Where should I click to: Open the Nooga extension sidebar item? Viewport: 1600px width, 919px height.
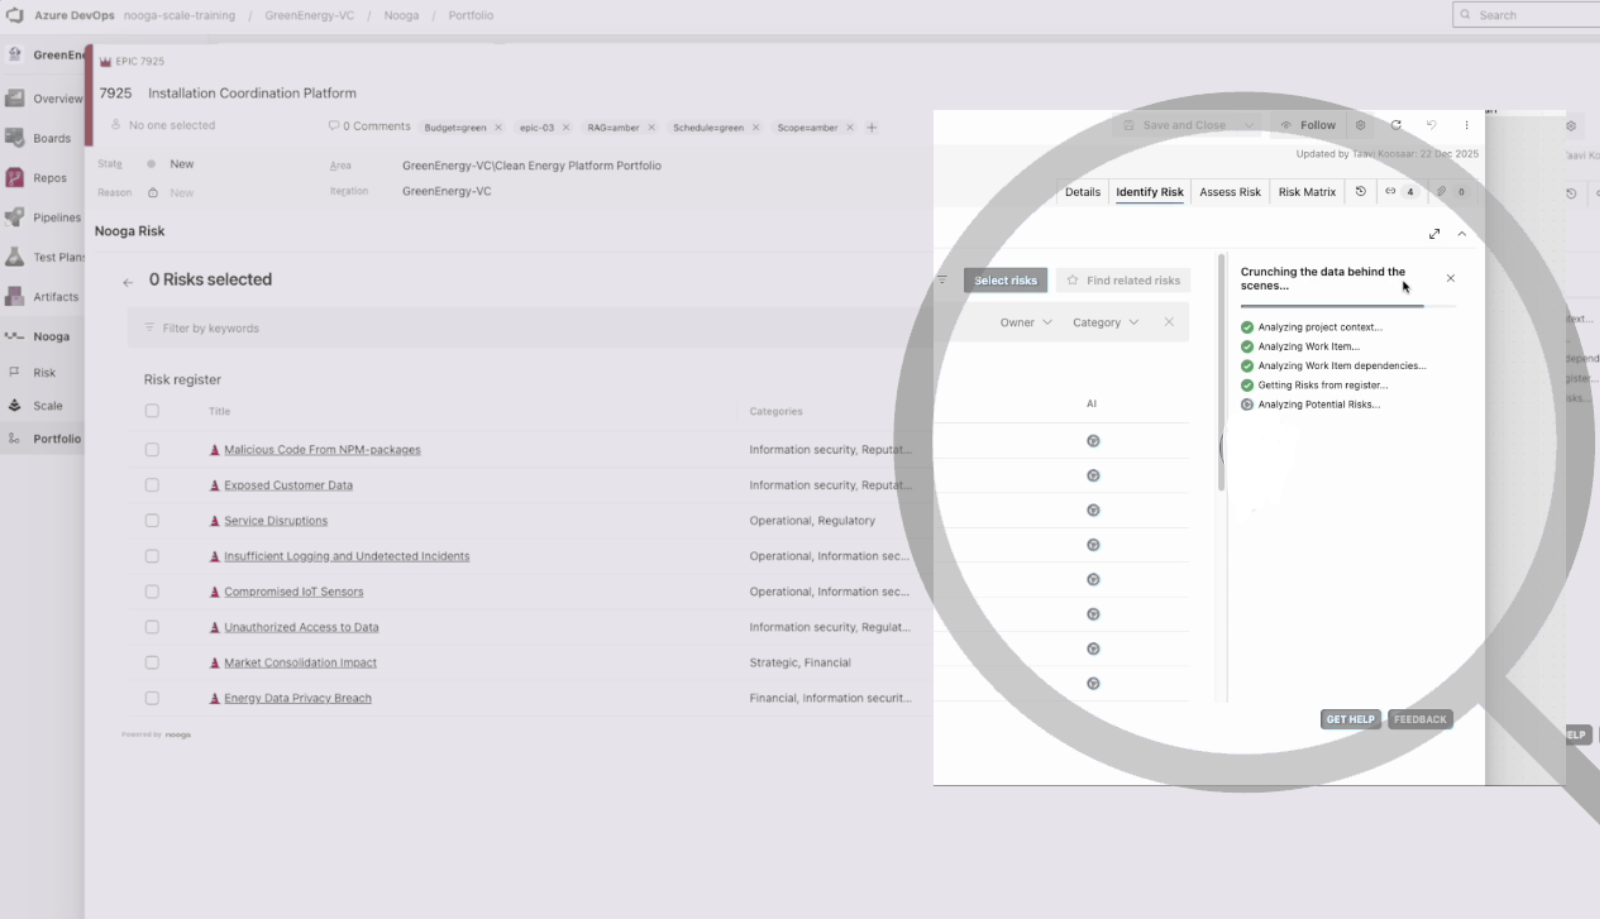42,336
